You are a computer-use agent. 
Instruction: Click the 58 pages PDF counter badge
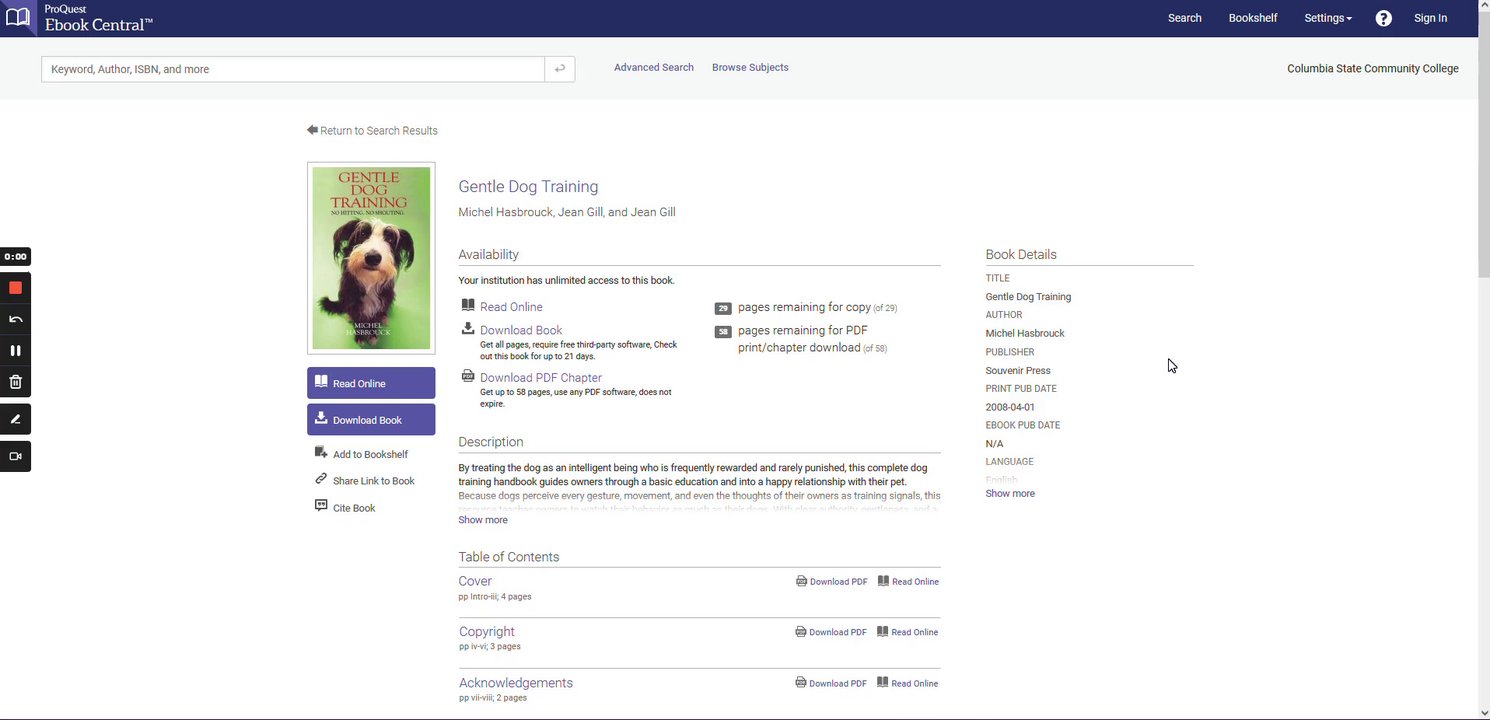[x=723, y=332]
